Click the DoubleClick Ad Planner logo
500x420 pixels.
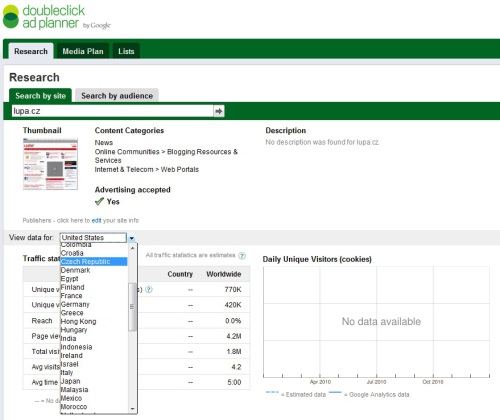tap(56, 17)
